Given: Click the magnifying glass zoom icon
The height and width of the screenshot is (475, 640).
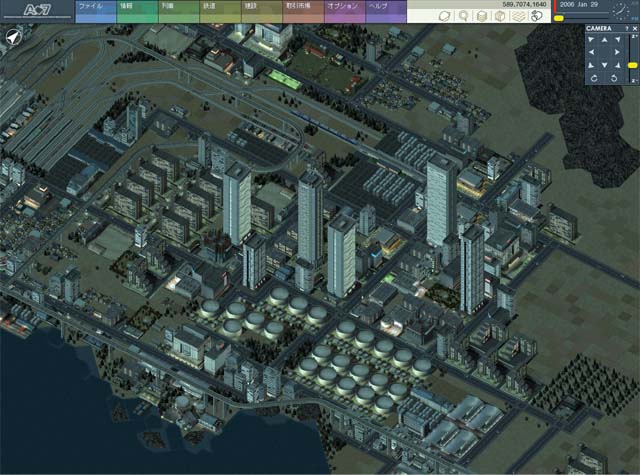Looking at the screenshot, I should coord(463,16).
